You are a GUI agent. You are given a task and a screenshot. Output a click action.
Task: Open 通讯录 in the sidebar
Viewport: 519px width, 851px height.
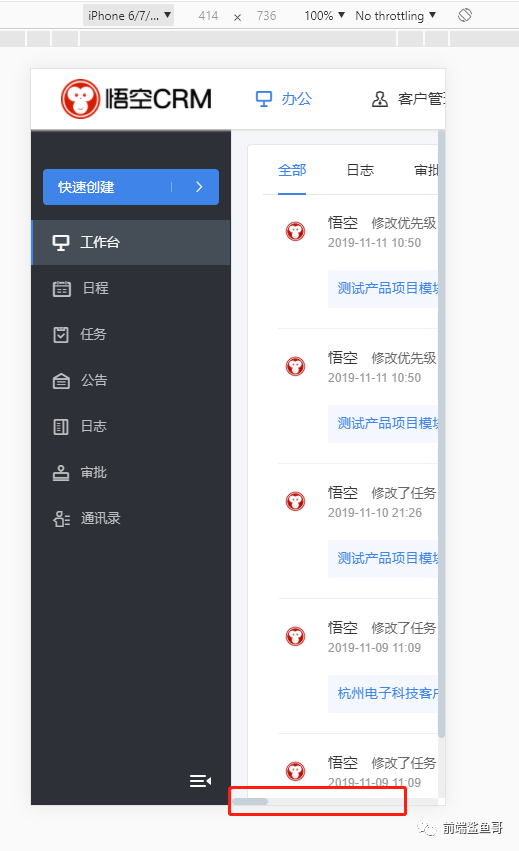pos(131,519)
